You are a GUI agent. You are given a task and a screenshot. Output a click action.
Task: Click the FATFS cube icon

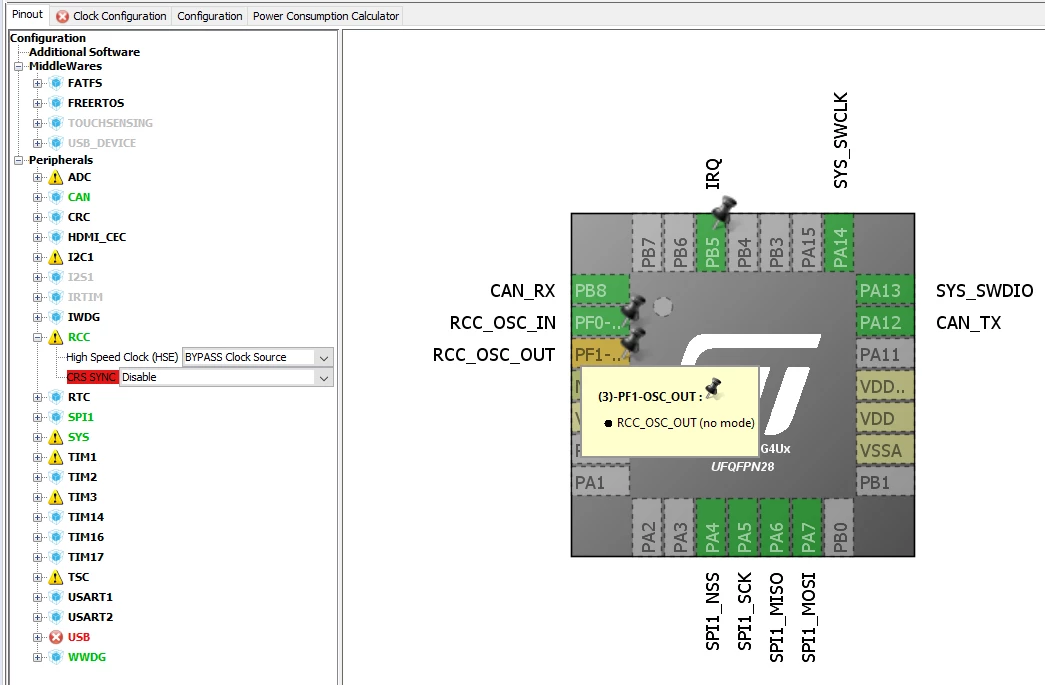[x=56, y=83]
